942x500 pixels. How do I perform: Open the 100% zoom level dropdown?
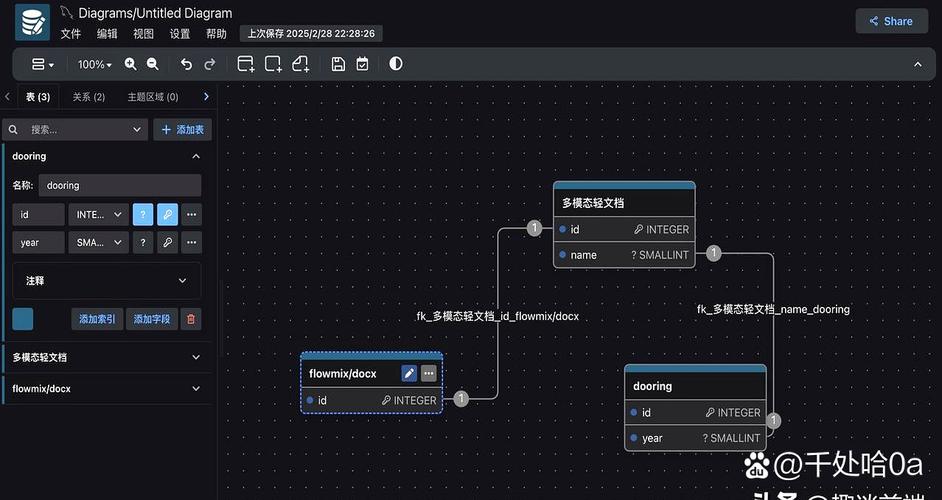(95, 64)
